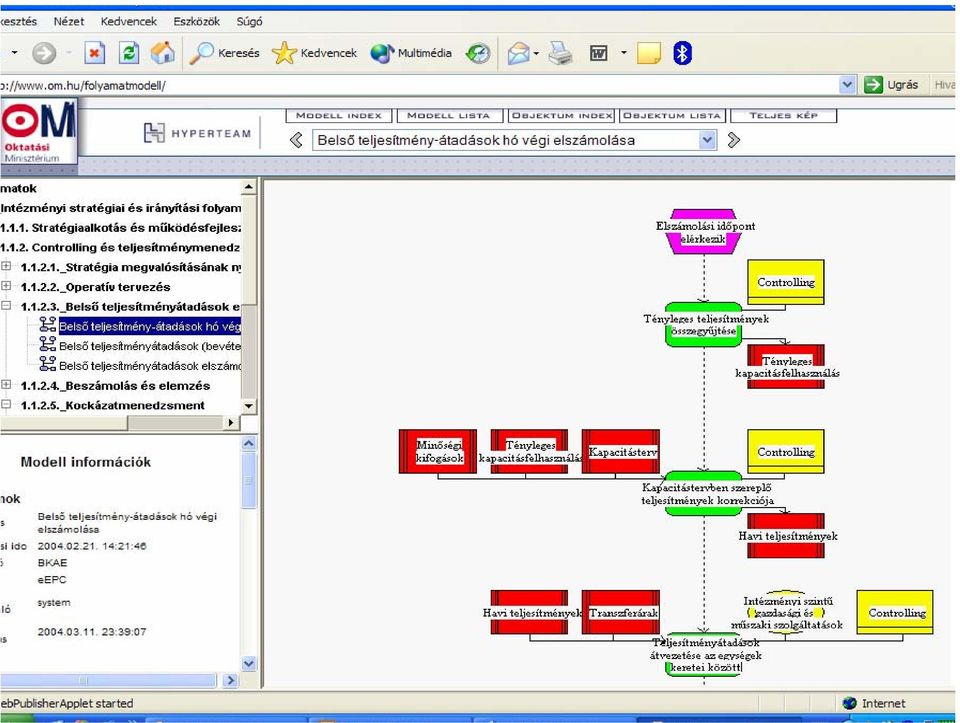Open Keresés search tool
Image resolution: width=960 pixels, height=723 pixels.
[224, 53]
